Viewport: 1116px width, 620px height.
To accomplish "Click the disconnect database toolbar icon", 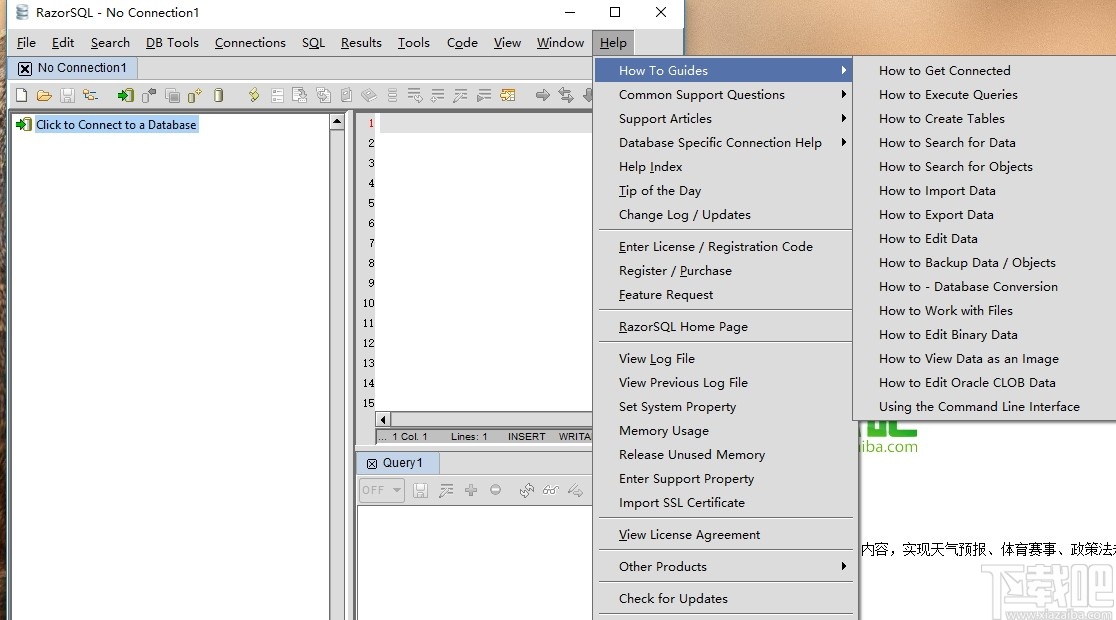I will pyautogui.click(x=149, y=95).
